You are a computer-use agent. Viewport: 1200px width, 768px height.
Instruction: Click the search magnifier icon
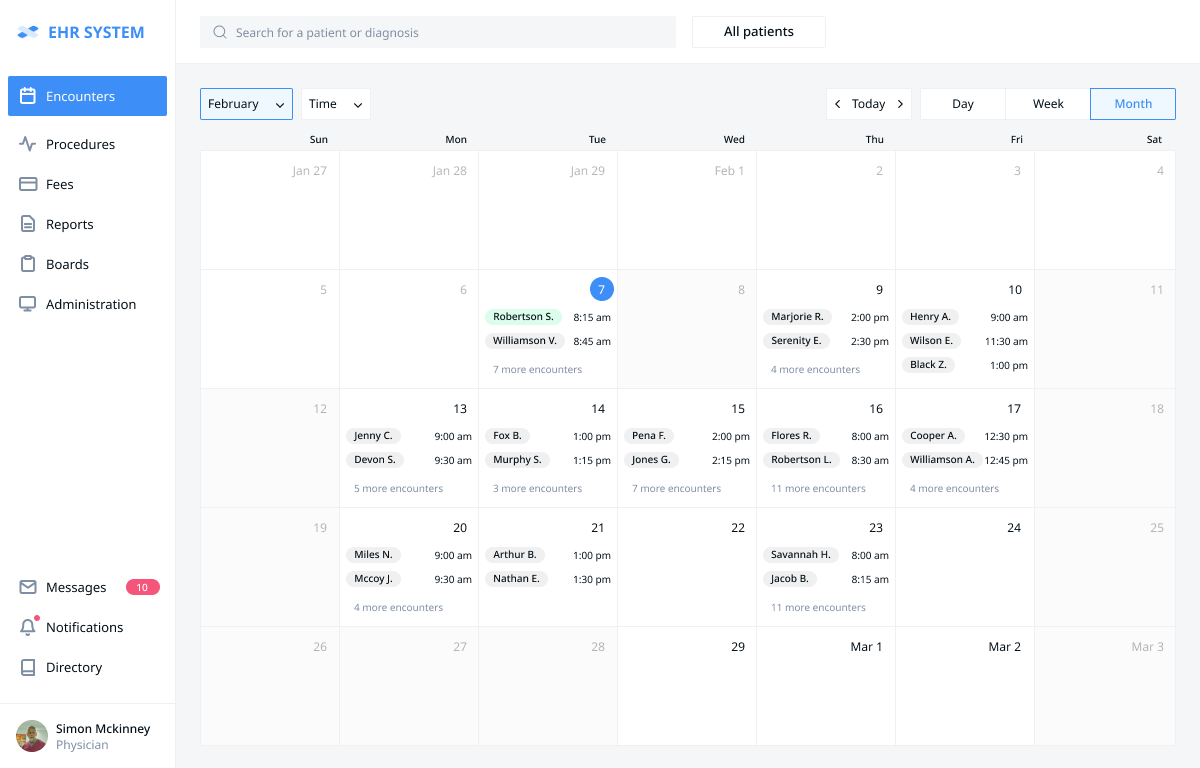[220, 32]
